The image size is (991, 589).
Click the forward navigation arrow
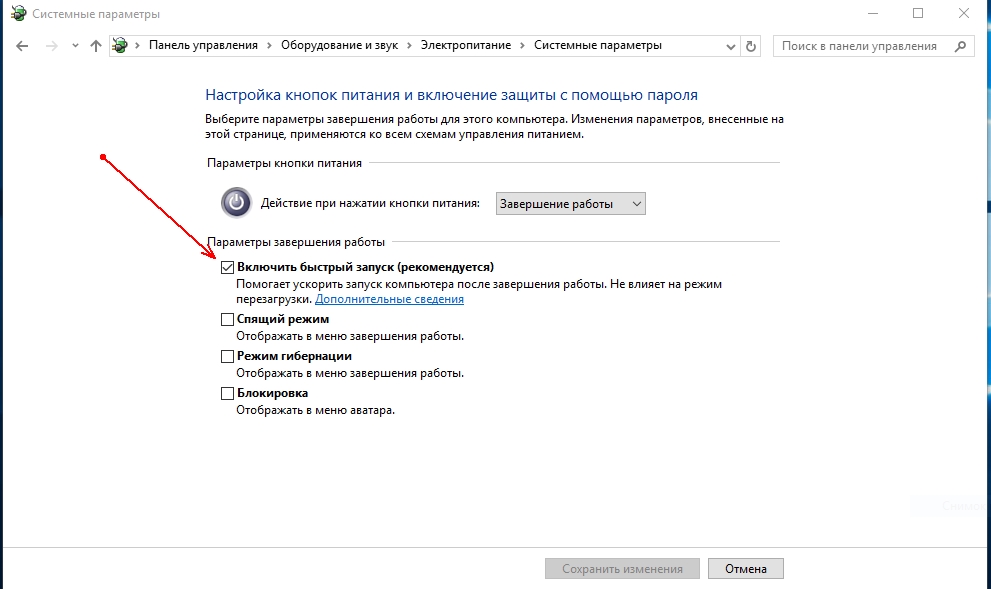[50, 46]
